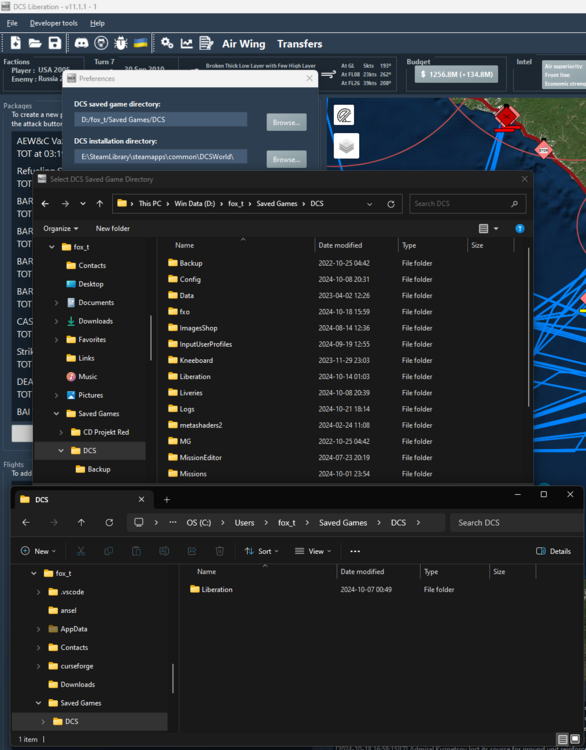The height and width of the screenshot is (750, 586).
Task: Open the Budget button showing $1256.8M
Action: [x=456, y=74]
